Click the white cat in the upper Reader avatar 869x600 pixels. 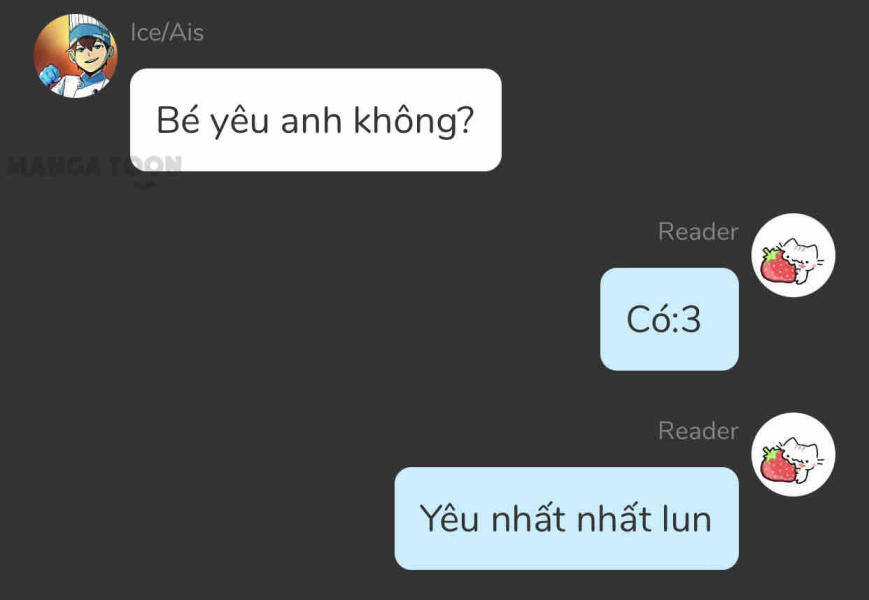pyautogui.click(x=802, y=257)
